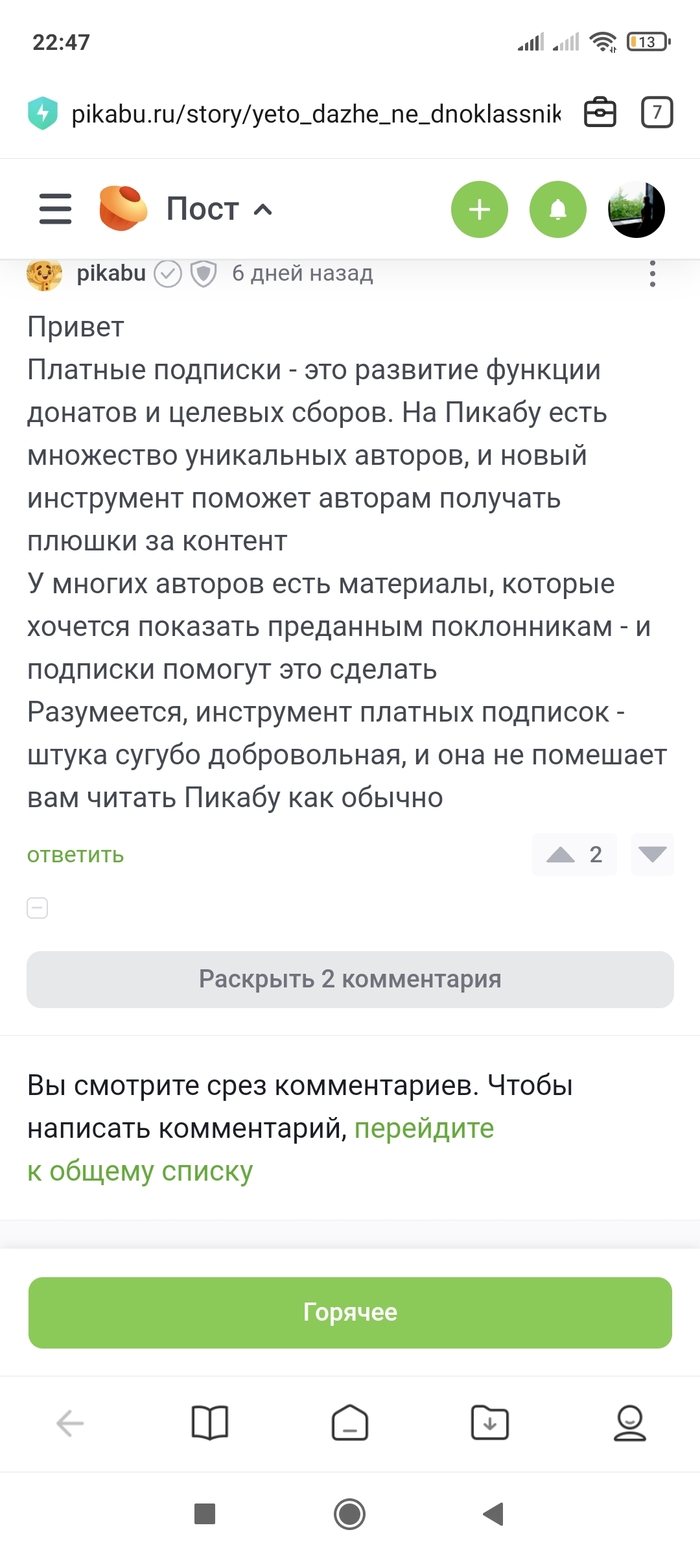Expand 'Раскрыть 2 комментария'
The image size is (700, 1556).
tap(350, 979)
